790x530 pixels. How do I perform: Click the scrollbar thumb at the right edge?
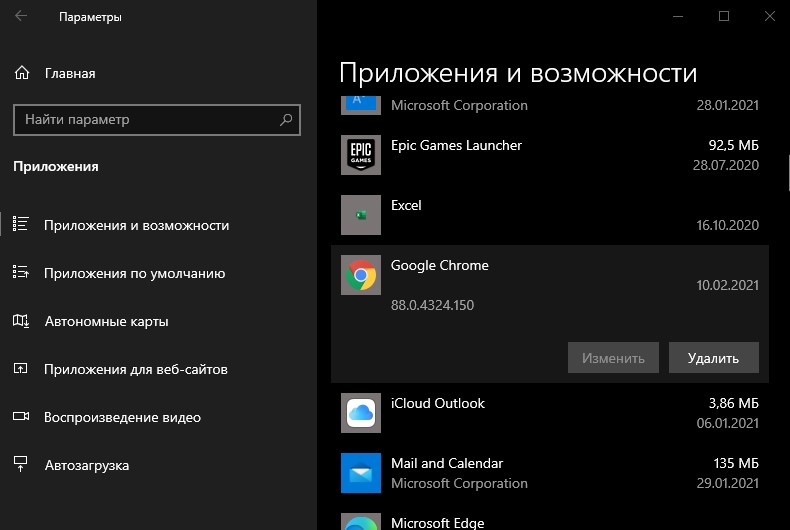(x=788, y=173)
